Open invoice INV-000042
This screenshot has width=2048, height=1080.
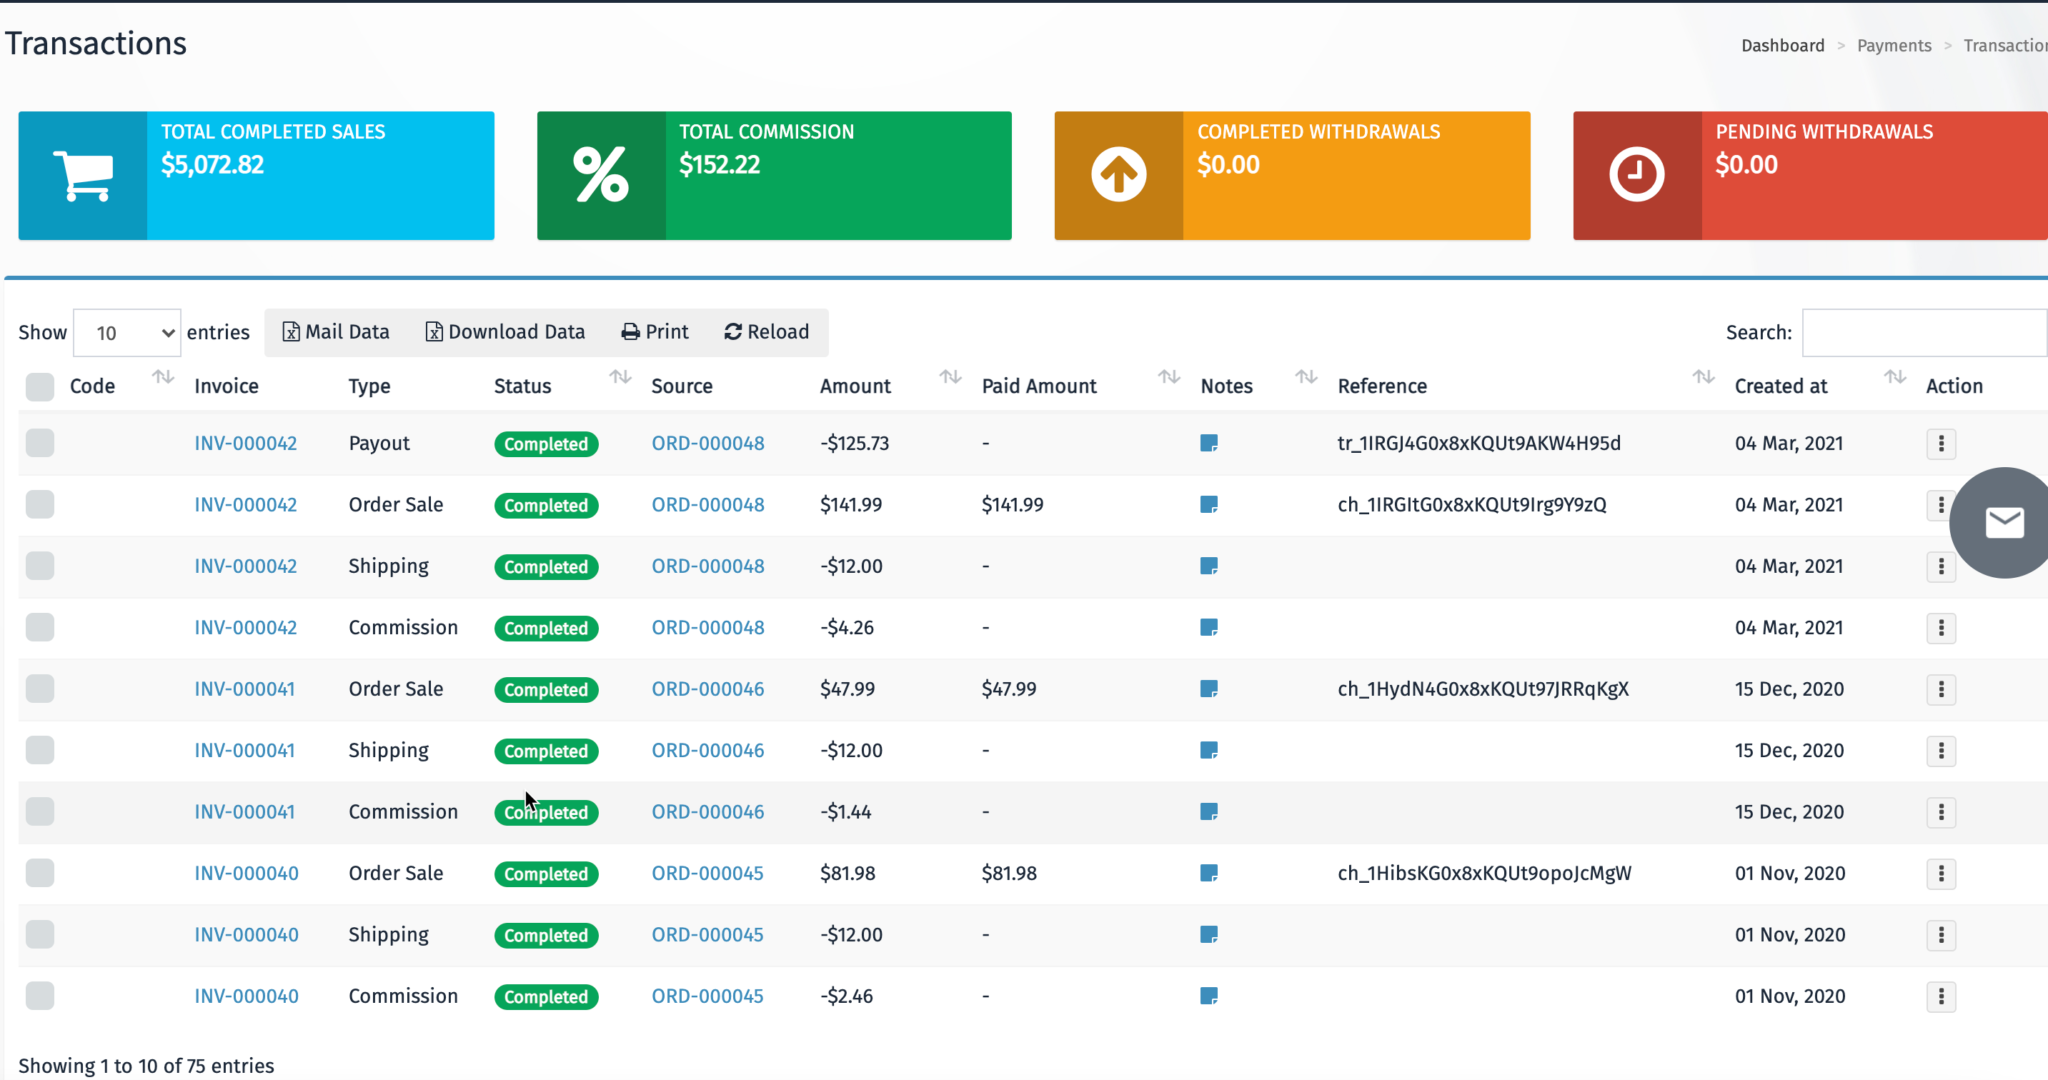pyautogui.click(x=245, y=443)
